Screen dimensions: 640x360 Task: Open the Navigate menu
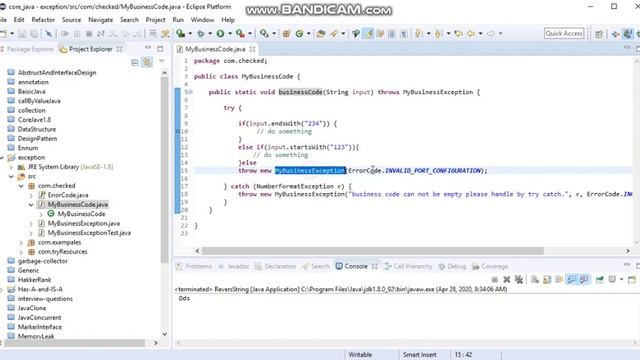[100, 20]
